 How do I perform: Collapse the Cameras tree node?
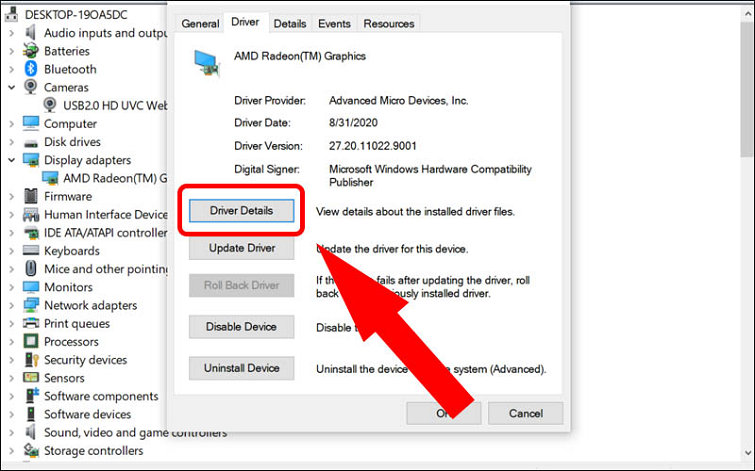[x=12, y=87]
